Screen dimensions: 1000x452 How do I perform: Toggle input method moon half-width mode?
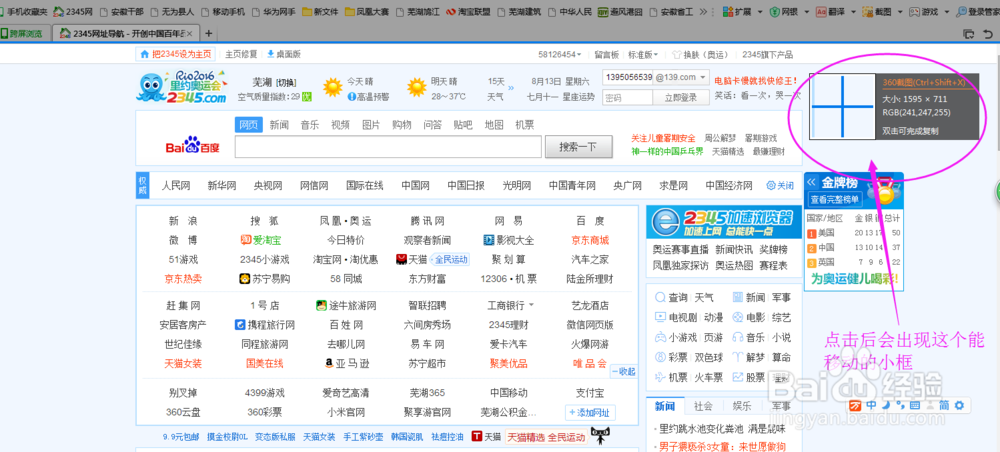coord(886,405)
